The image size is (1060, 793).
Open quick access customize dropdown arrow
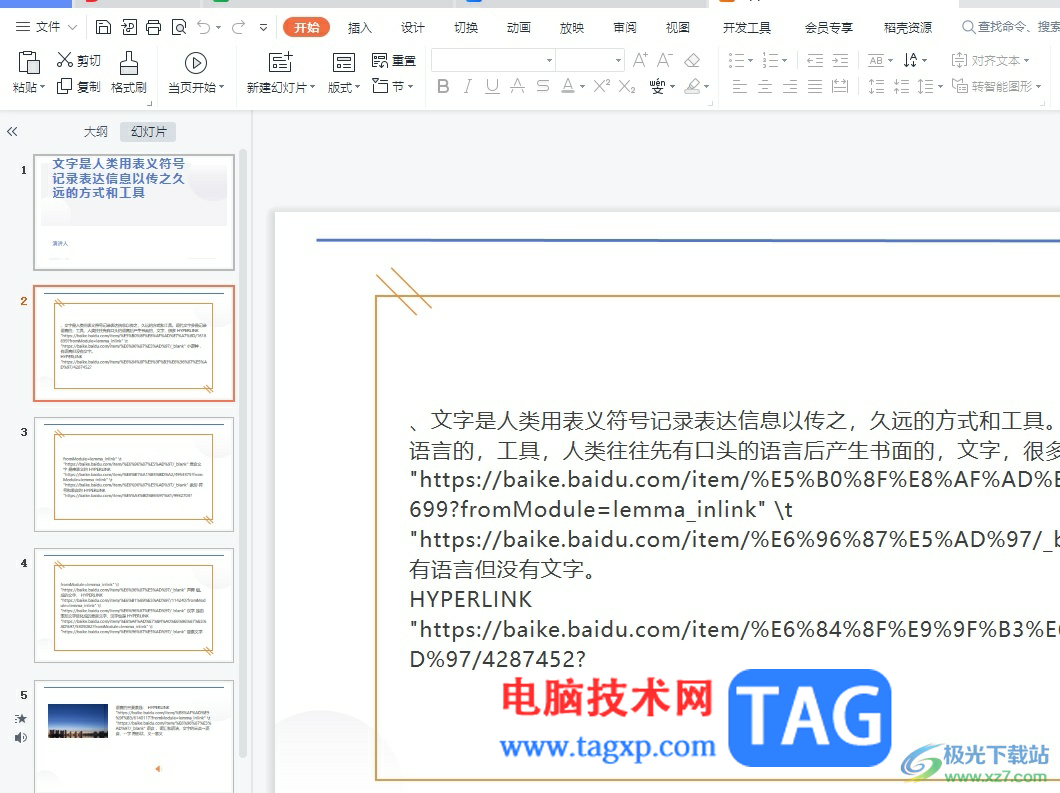pos(263,27)
